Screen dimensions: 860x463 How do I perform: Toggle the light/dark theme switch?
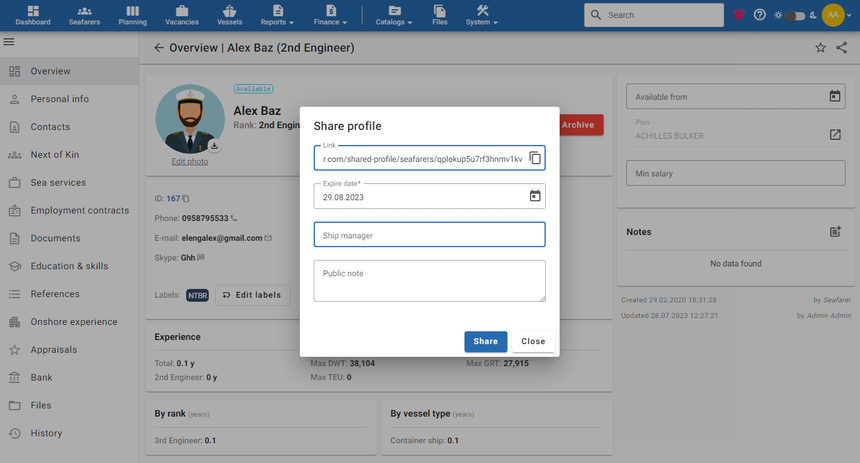point(795,15)
